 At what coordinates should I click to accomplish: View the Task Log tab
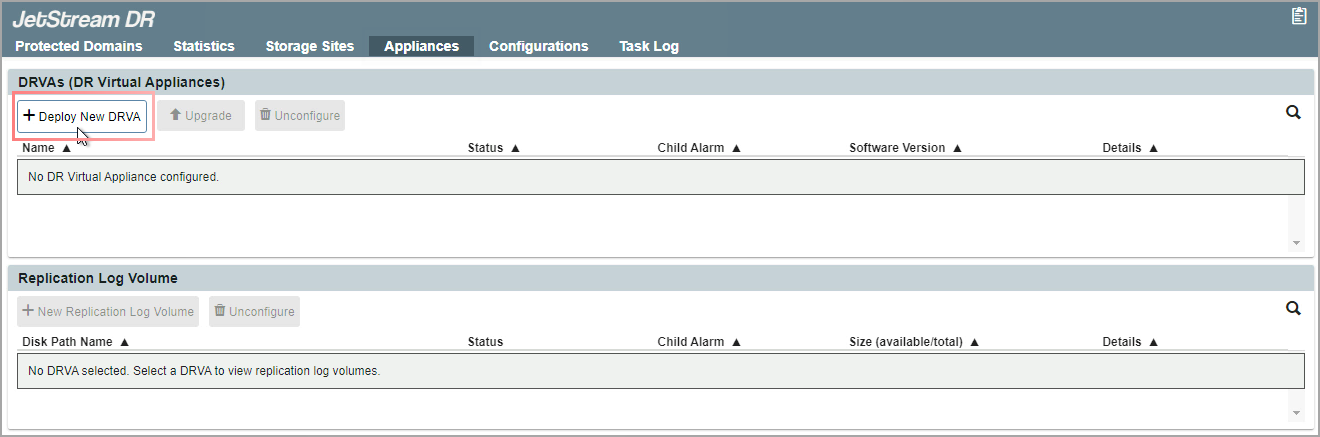(x=649, y=46)
